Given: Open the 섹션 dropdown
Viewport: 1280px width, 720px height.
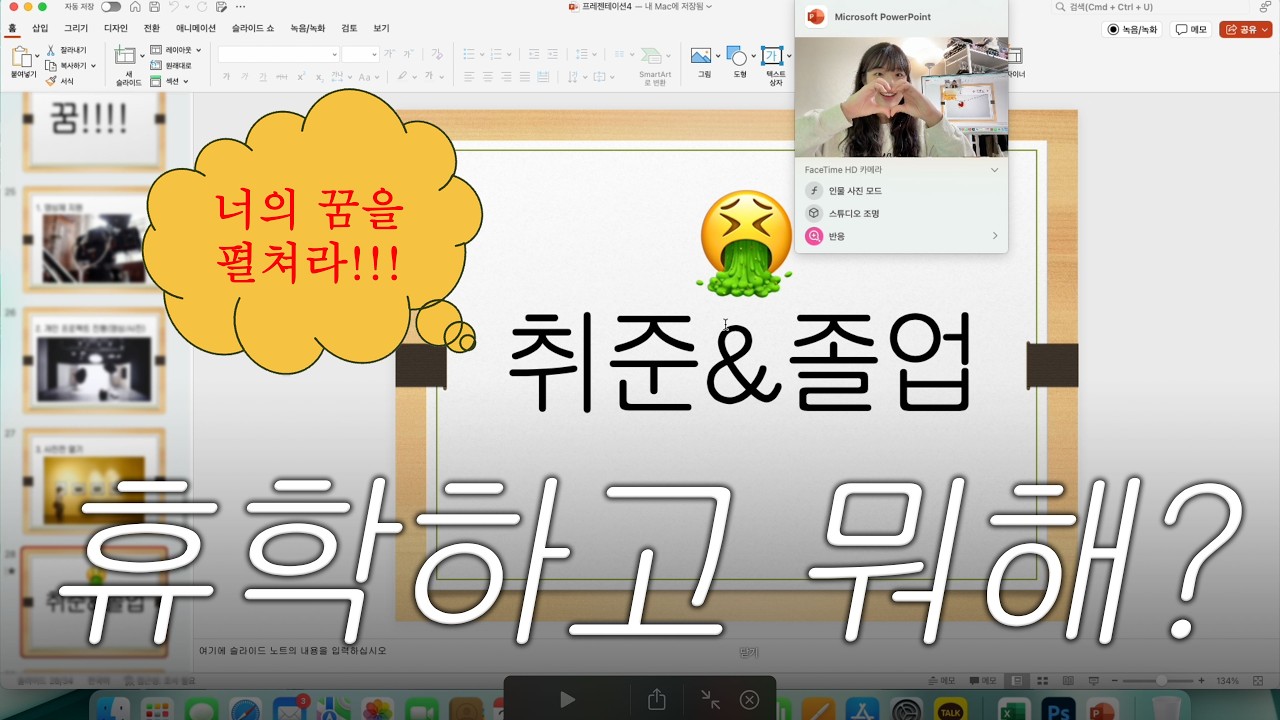Looking at the screenshot, I should coord(169,81).
